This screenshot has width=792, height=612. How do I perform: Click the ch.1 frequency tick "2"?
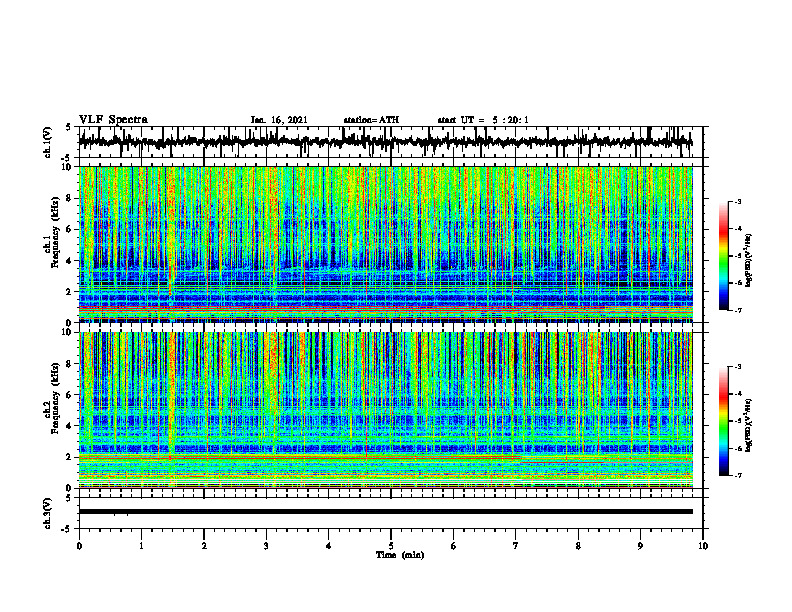click(x=69, y=292)
